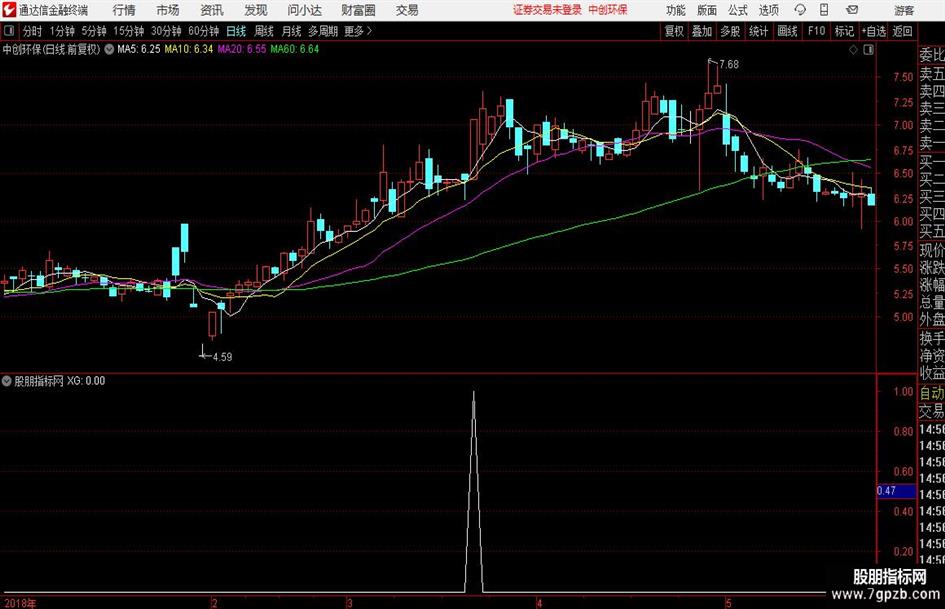
Task: Open the 功能 menu
Action: 676,10
